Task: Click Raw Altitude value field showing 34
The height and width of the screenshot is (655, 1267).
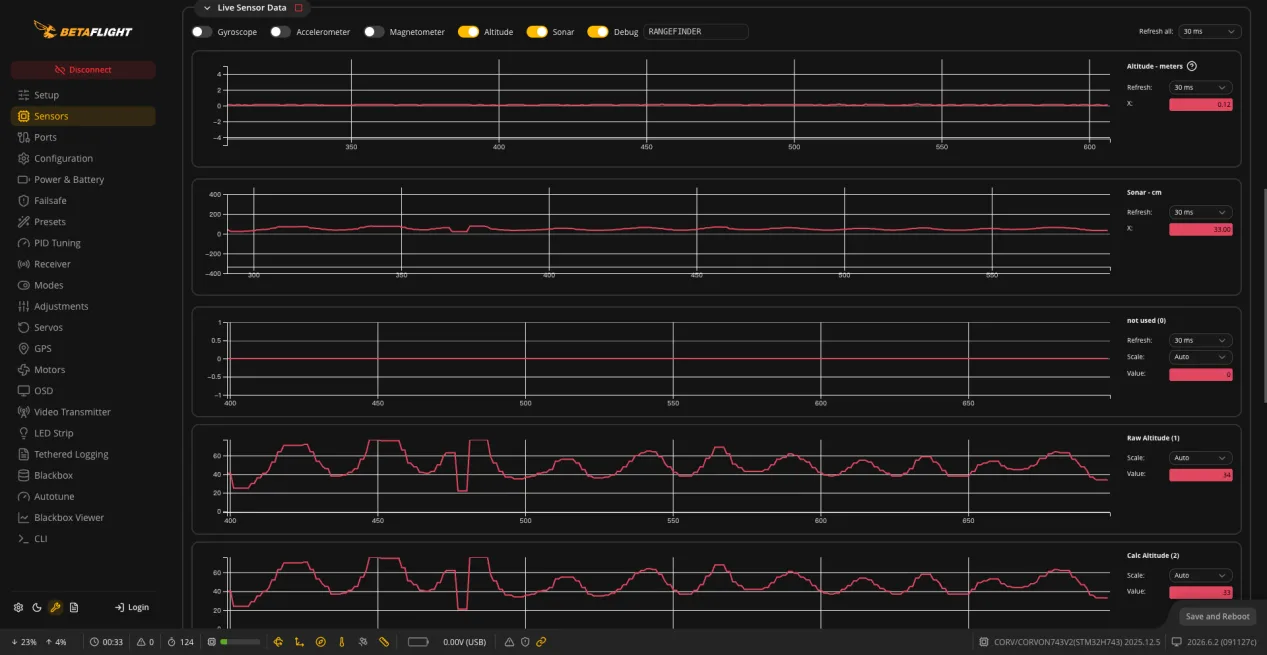Action: tap(1201, 475)
